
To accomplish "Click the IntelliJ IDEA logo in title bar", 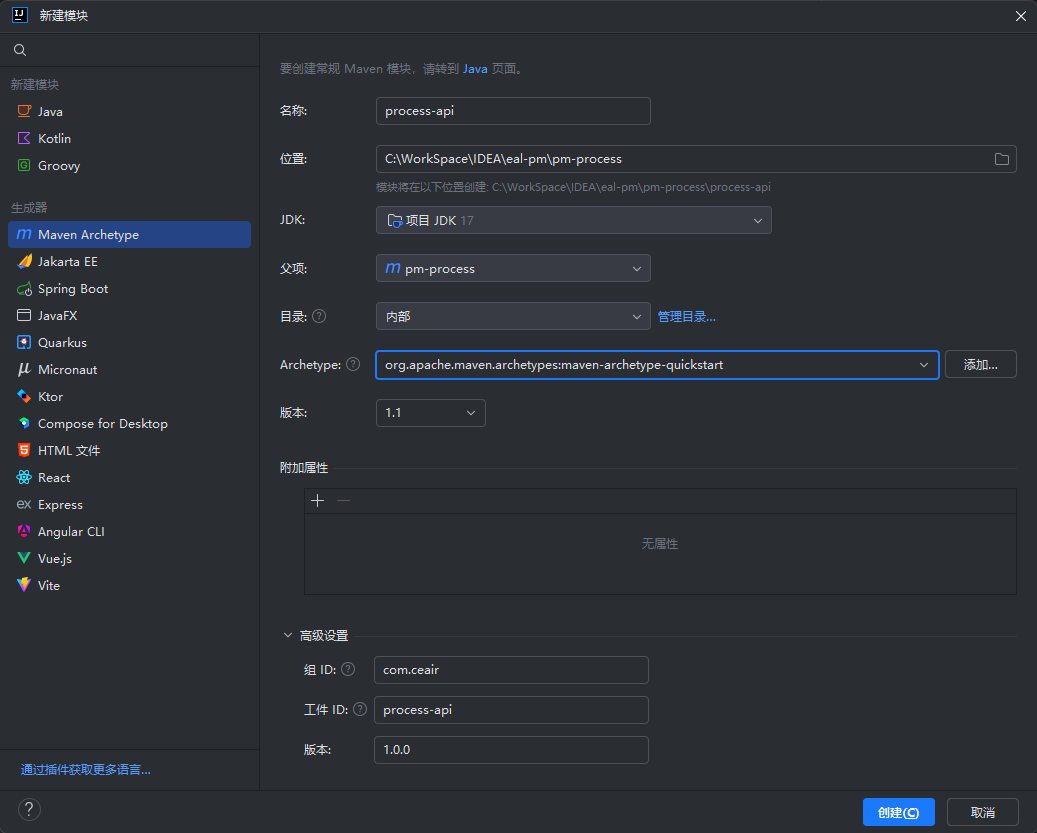I will coord(20,15).
